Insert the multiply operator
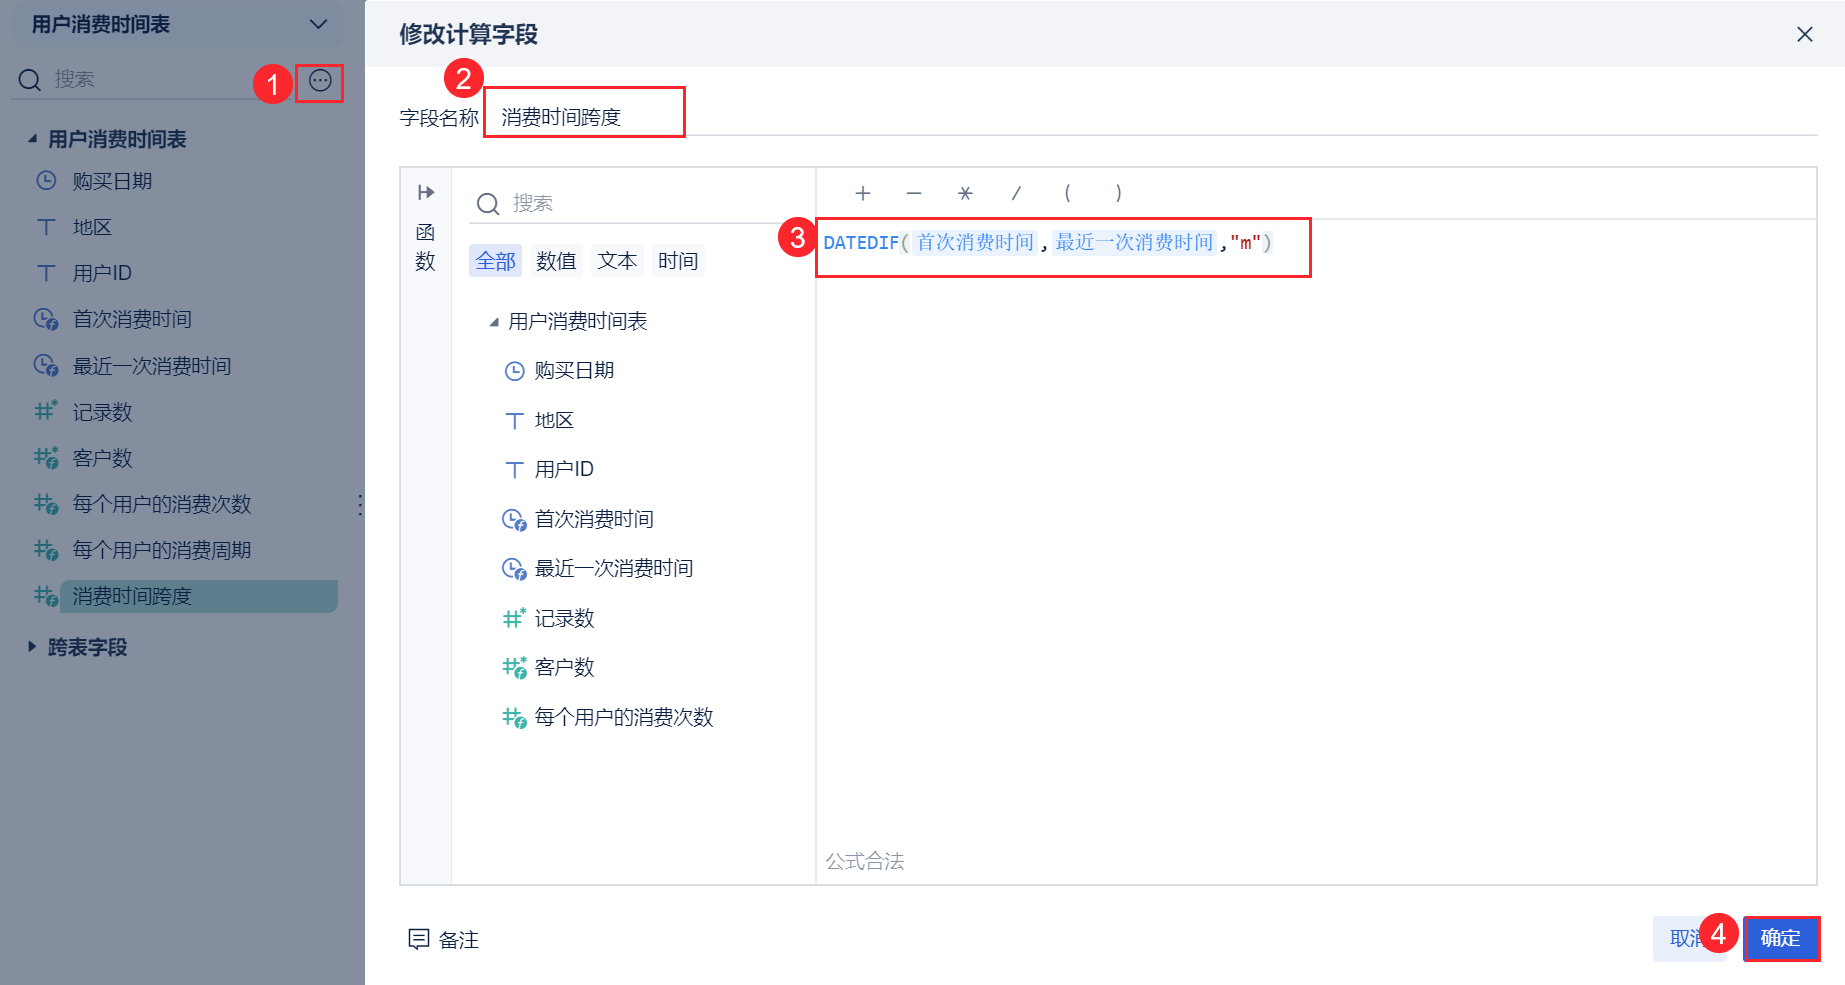Viewport: 1845px width, 985px height. point(965,193)
